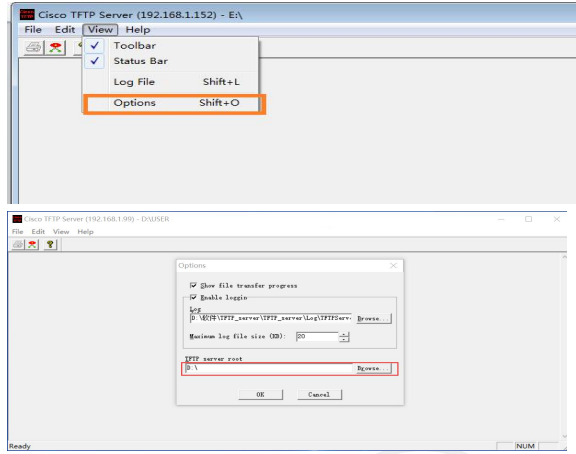576x454 pixels.
Task: Toggle the Enable logging checkbox
Action: click(x=193, y=297)
